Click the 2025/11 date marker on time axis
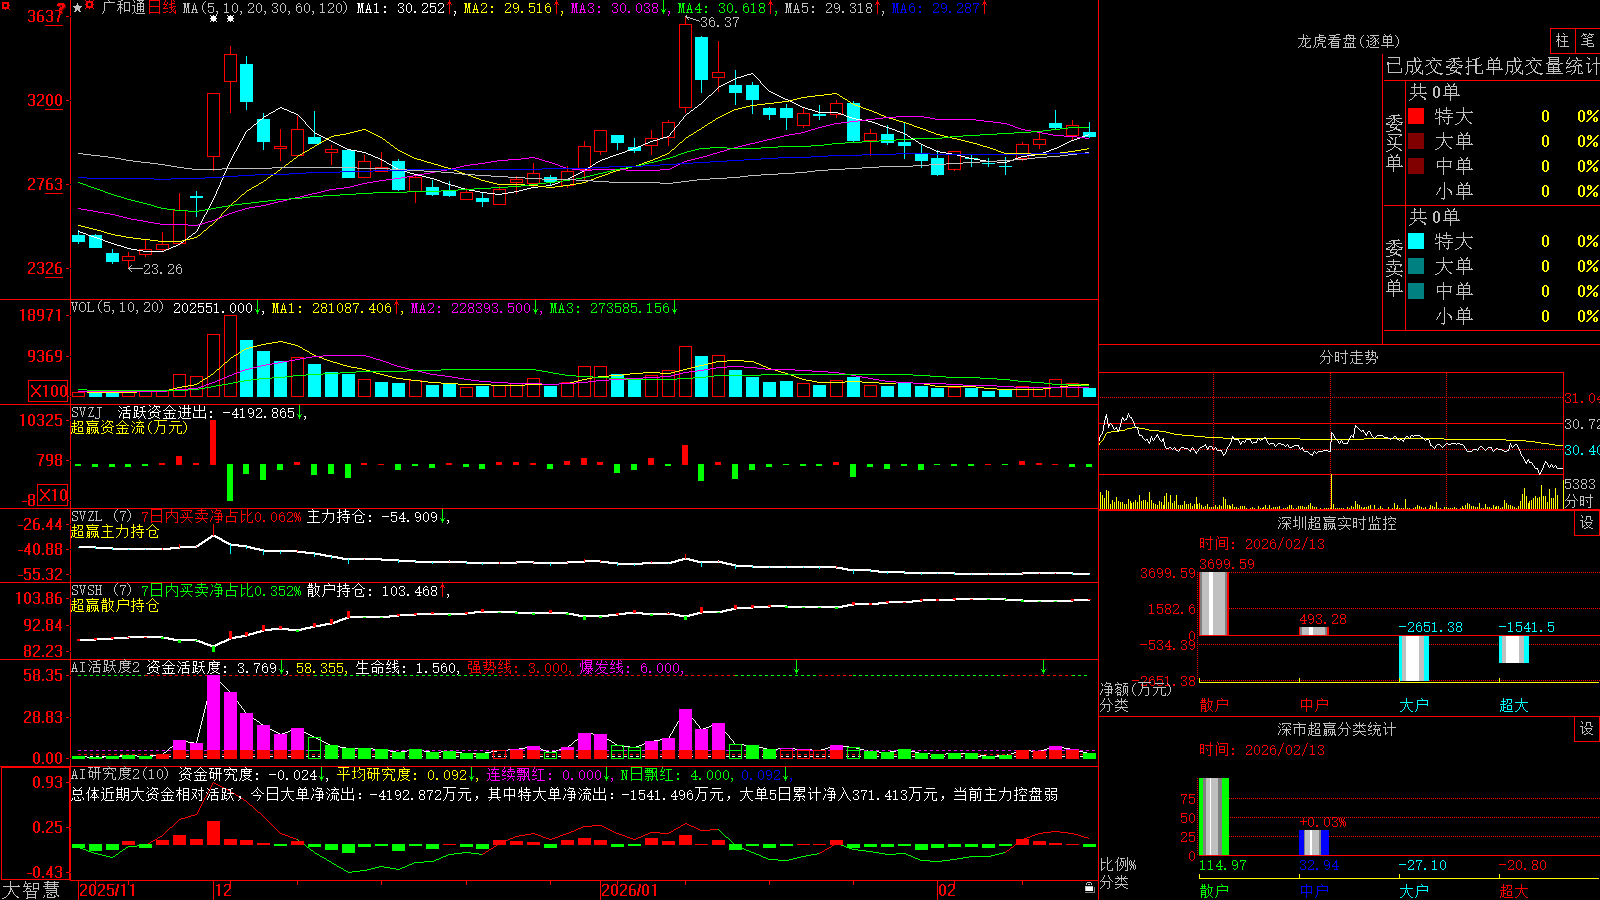Image resolution: width=1600 pixels, height=900 pixels. click(x=107, y=890)
